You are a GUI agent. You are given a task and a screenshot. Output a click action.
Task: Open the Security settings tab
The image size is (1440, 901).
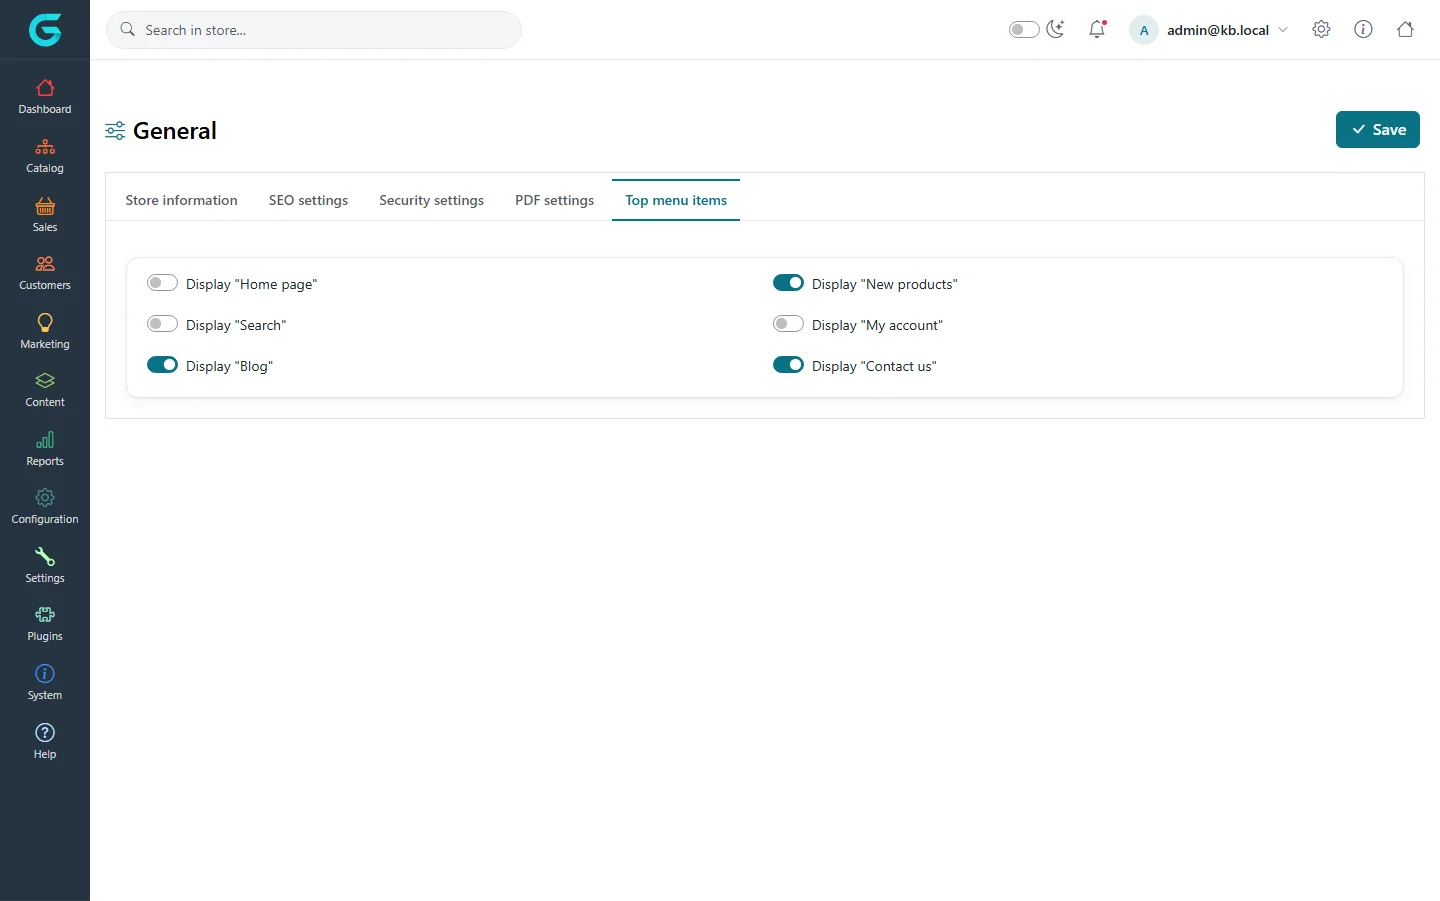point(431,200)
